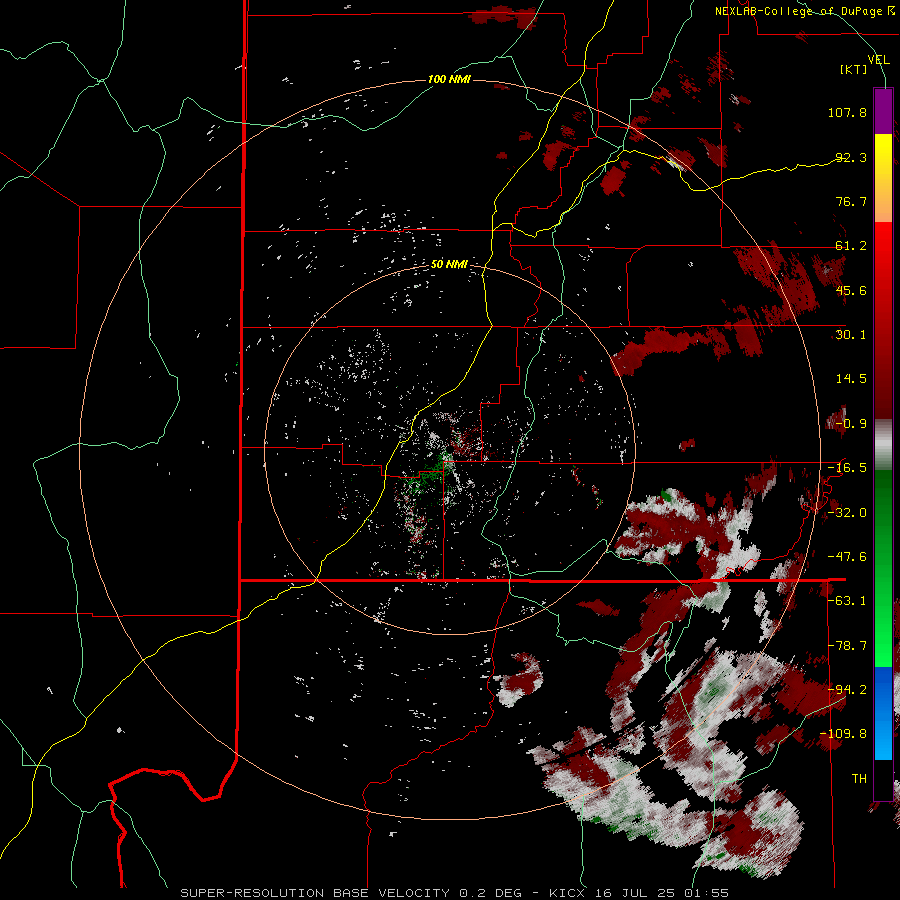This screenshot has height=900, width=900.
Task: Click the -0.9 legend value
Action: 851,424
